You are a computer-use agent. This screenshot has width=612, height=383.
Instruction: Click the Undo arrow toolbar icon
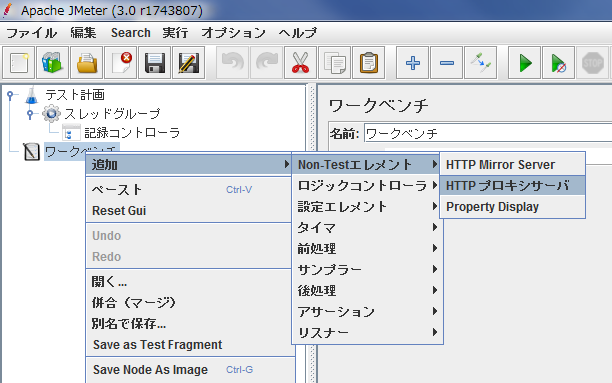[x=233, y=63]
